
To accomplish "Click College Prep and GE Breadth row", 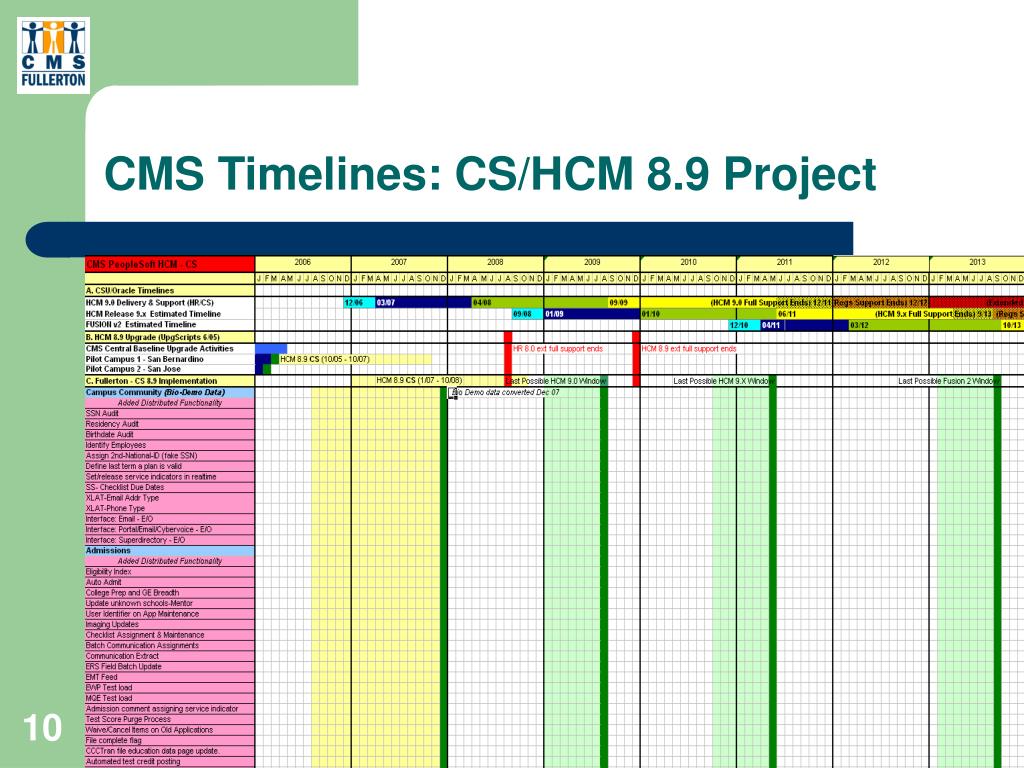I will coord(170,593).
